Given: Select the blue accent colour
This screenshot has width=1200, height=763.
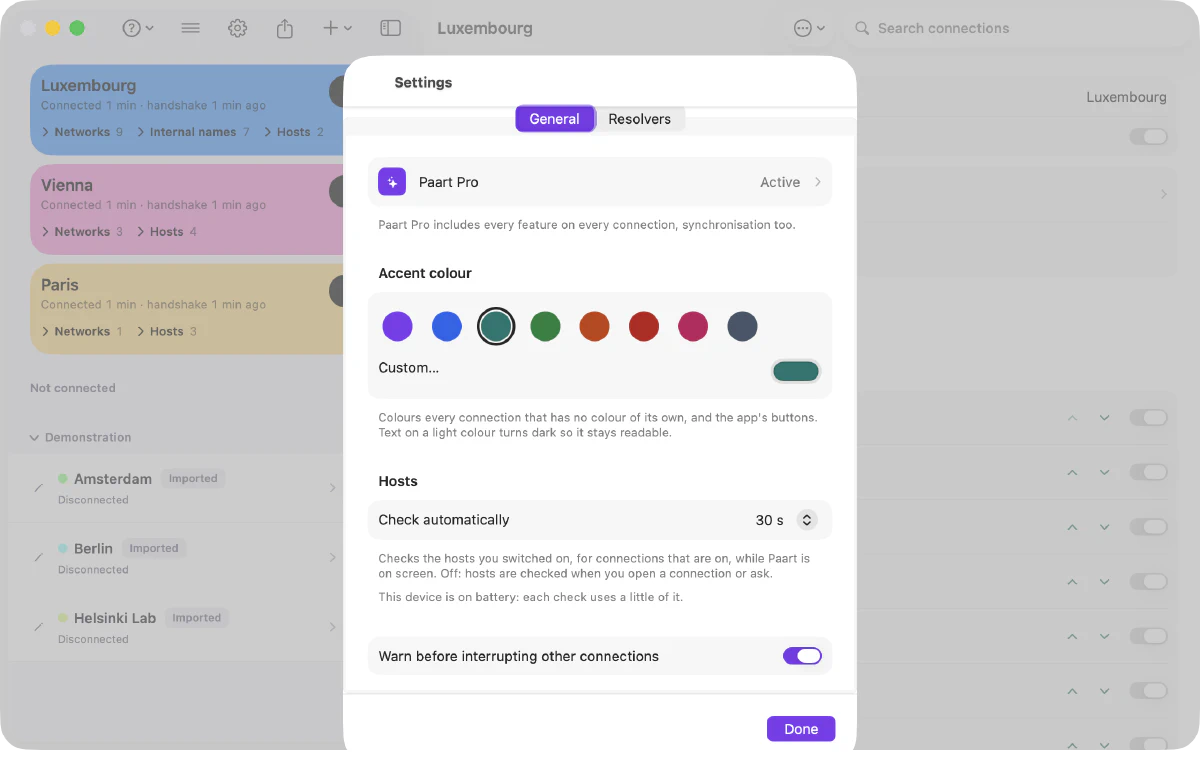Looking at the screenshot, I should tap(447, 326).
